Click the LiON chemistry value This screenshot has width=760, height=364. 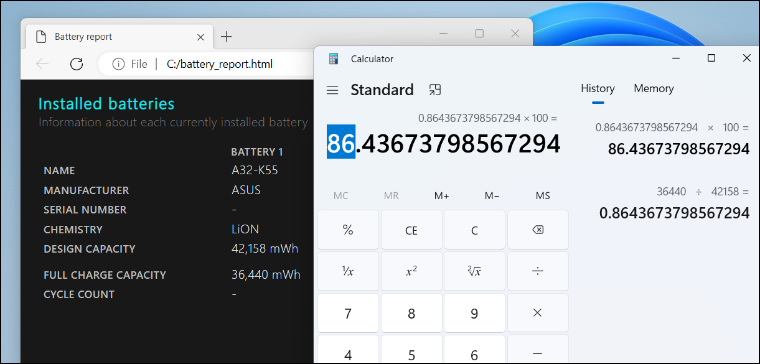point(245,229)
